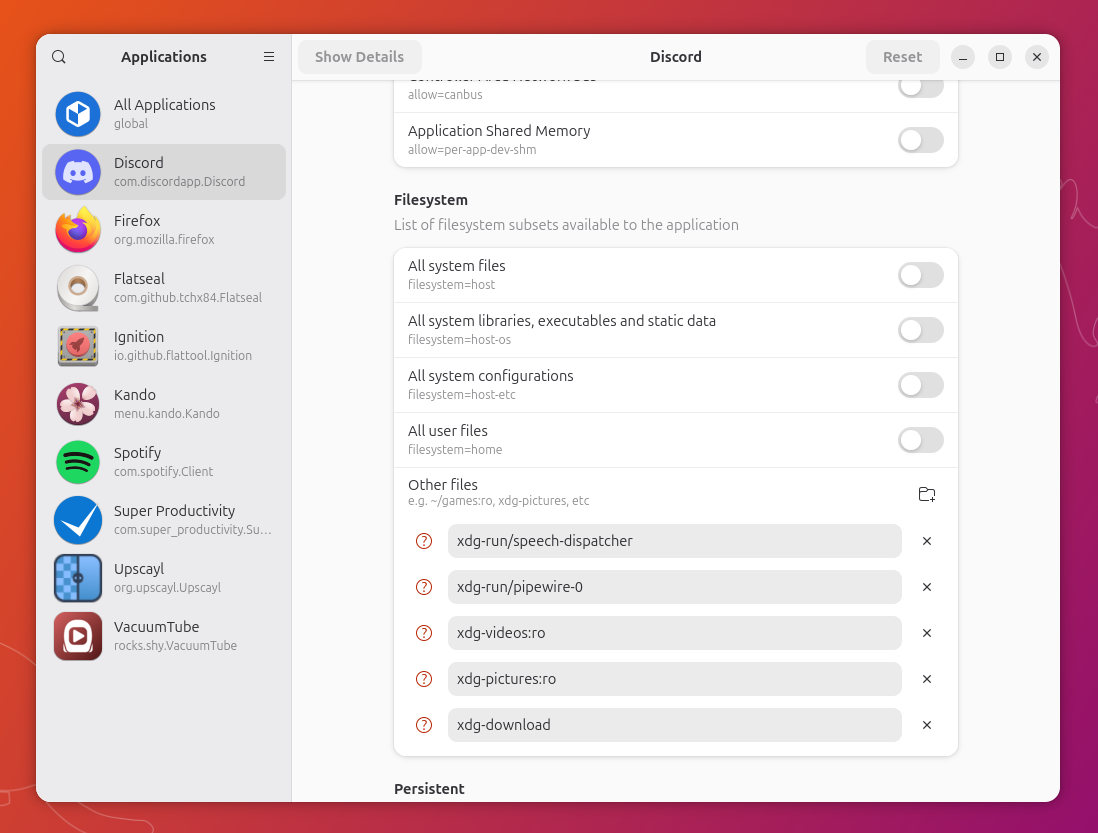Click help icon beside xdg-pictures:ro

424,679
